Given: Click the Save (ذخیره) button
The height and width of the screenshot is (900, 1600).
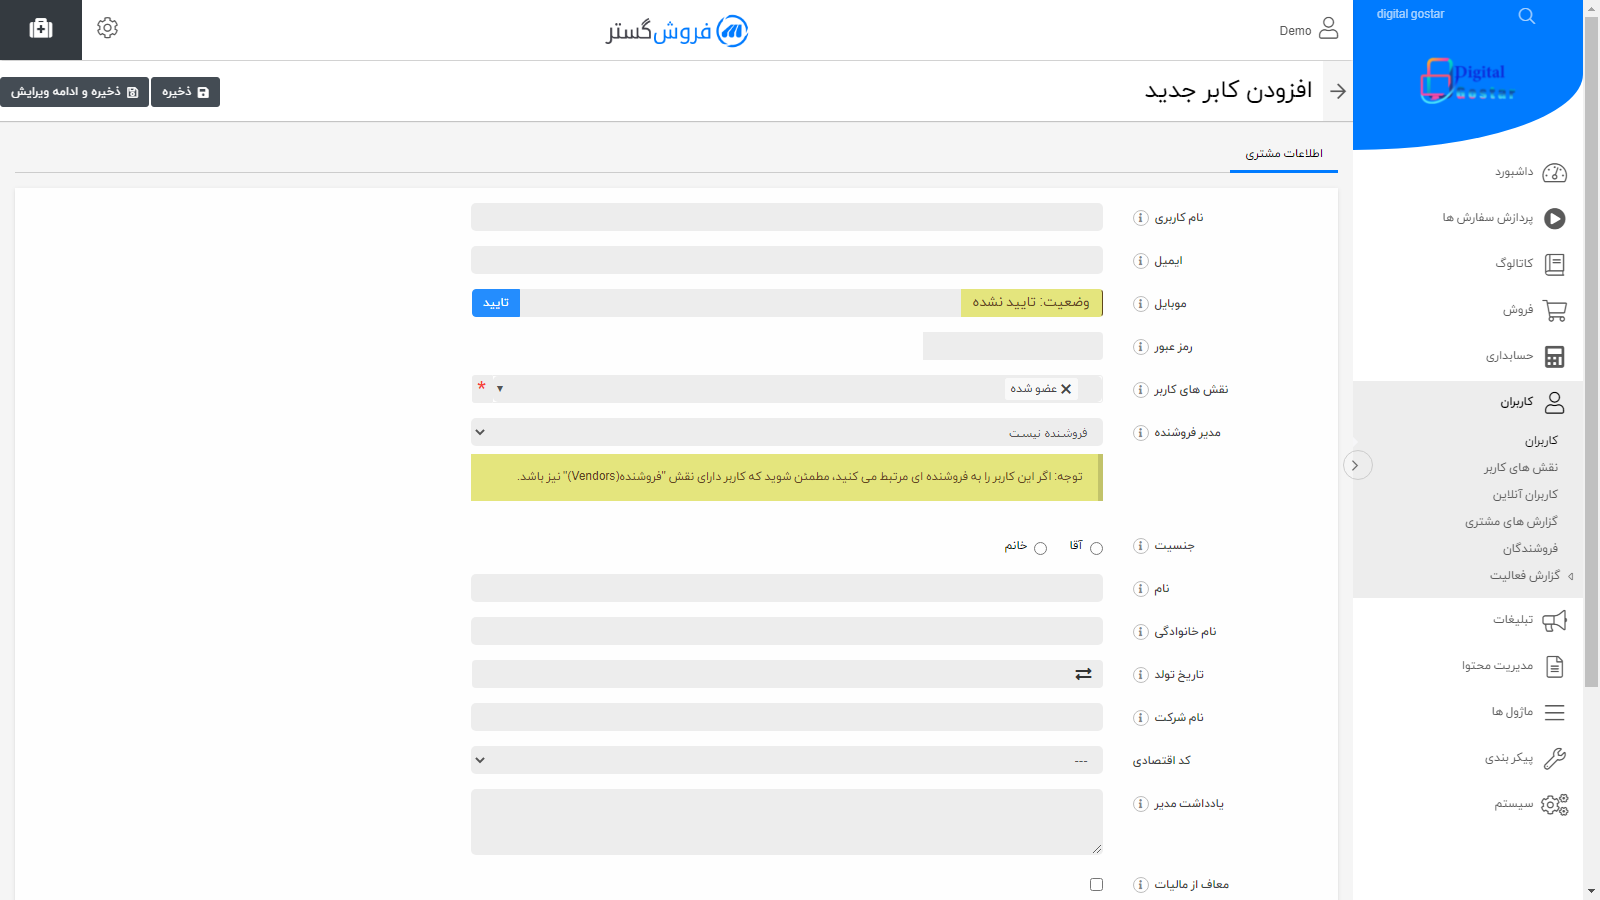Looking at the screenshot, I should [x=185, y=92].
